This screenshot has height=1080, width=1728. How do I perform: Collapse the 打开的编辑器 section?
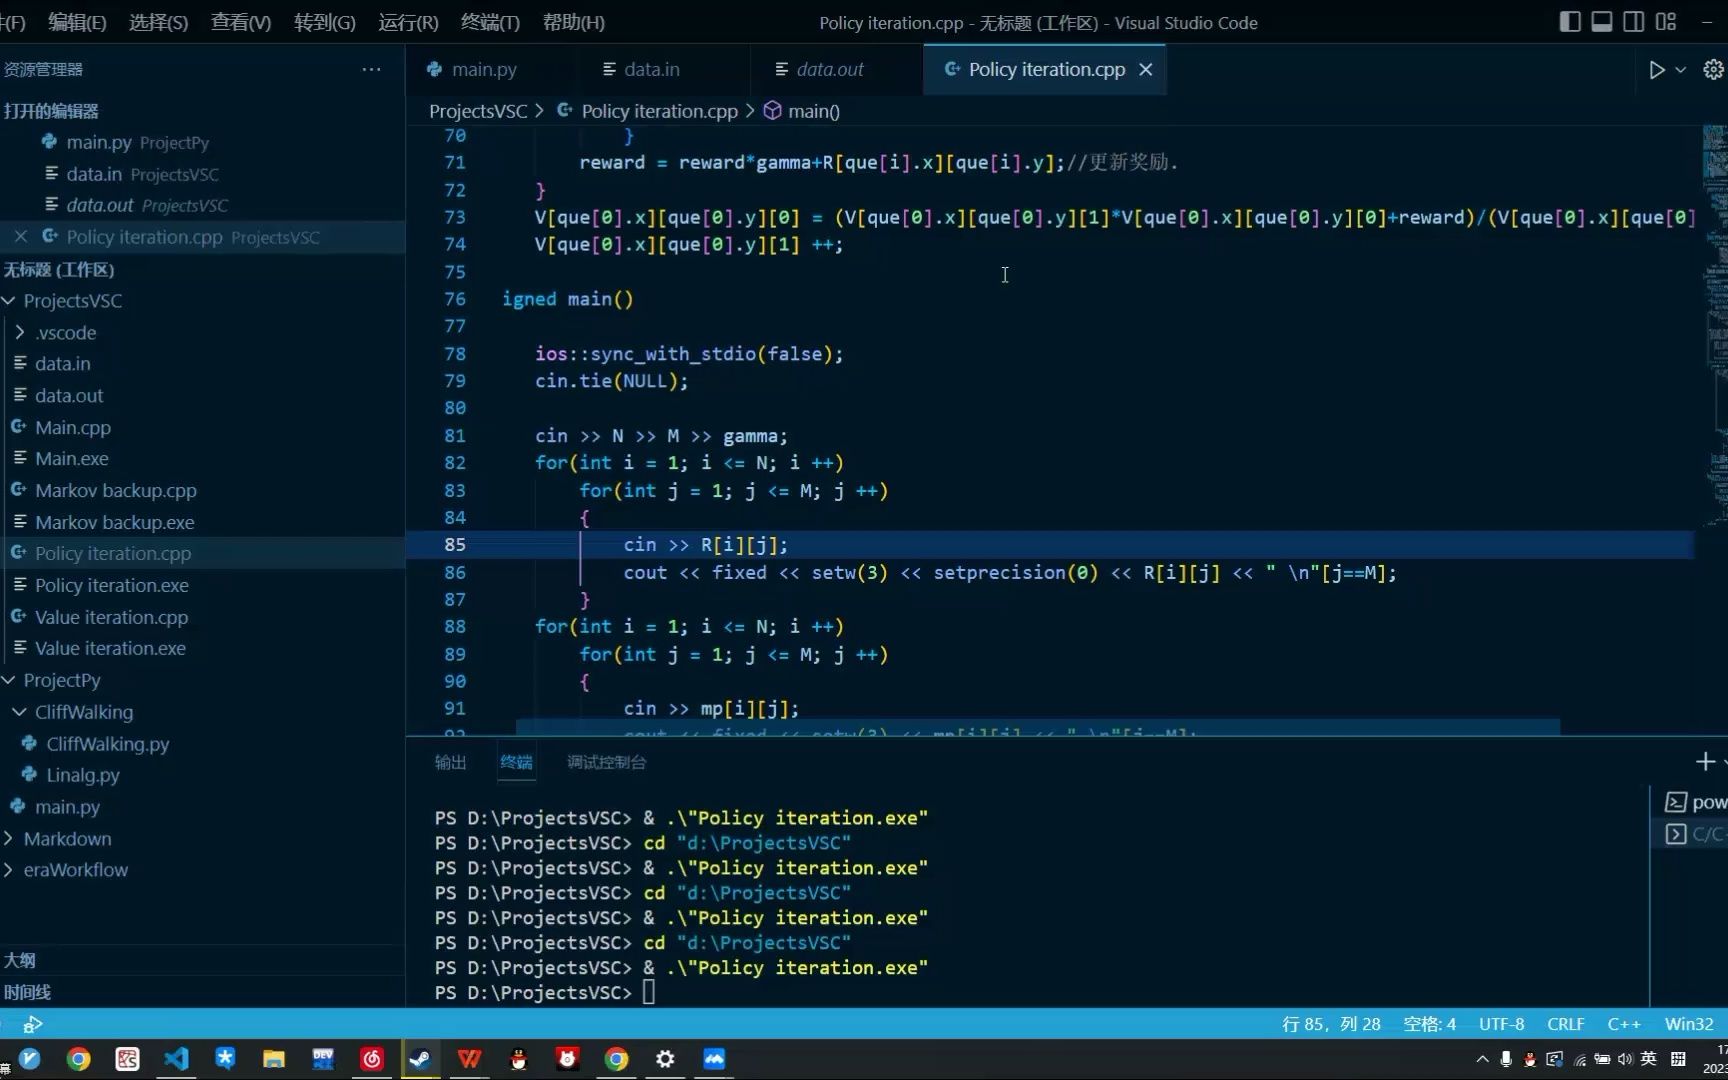[x=52, y=111]
